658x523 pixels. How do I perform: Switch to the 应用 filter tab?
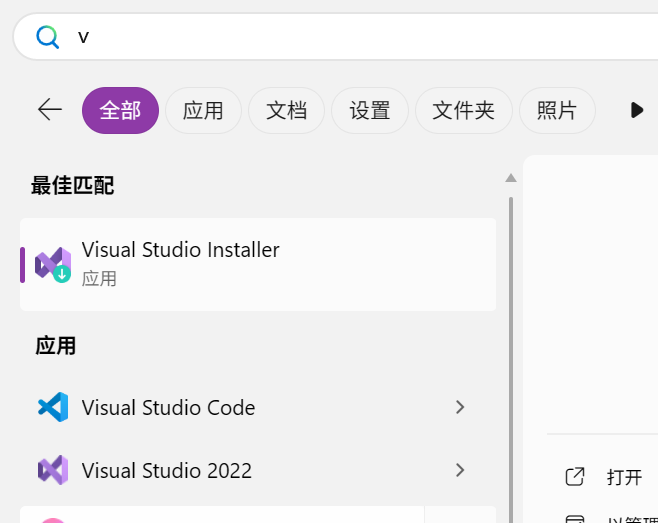pos(203,111)
